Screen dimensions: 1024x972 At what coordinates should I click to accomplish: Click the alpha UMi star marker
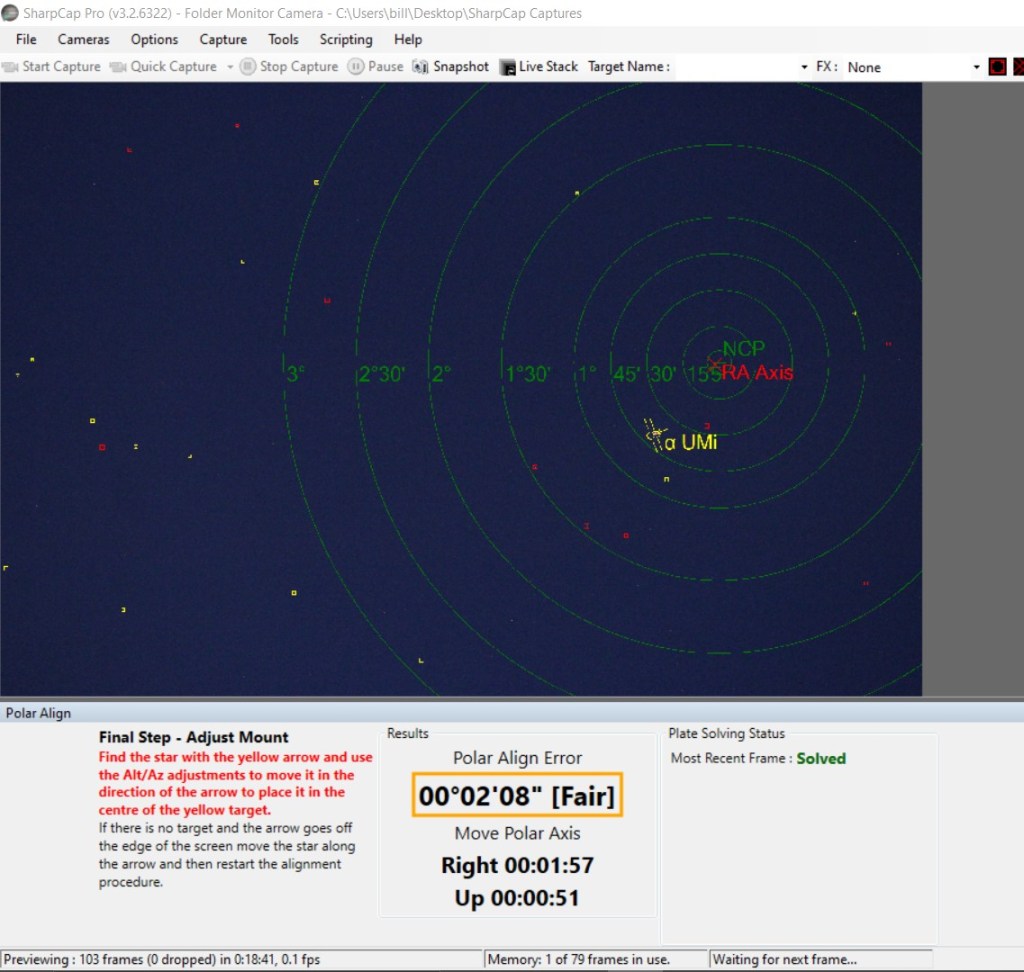coord(656,436)
